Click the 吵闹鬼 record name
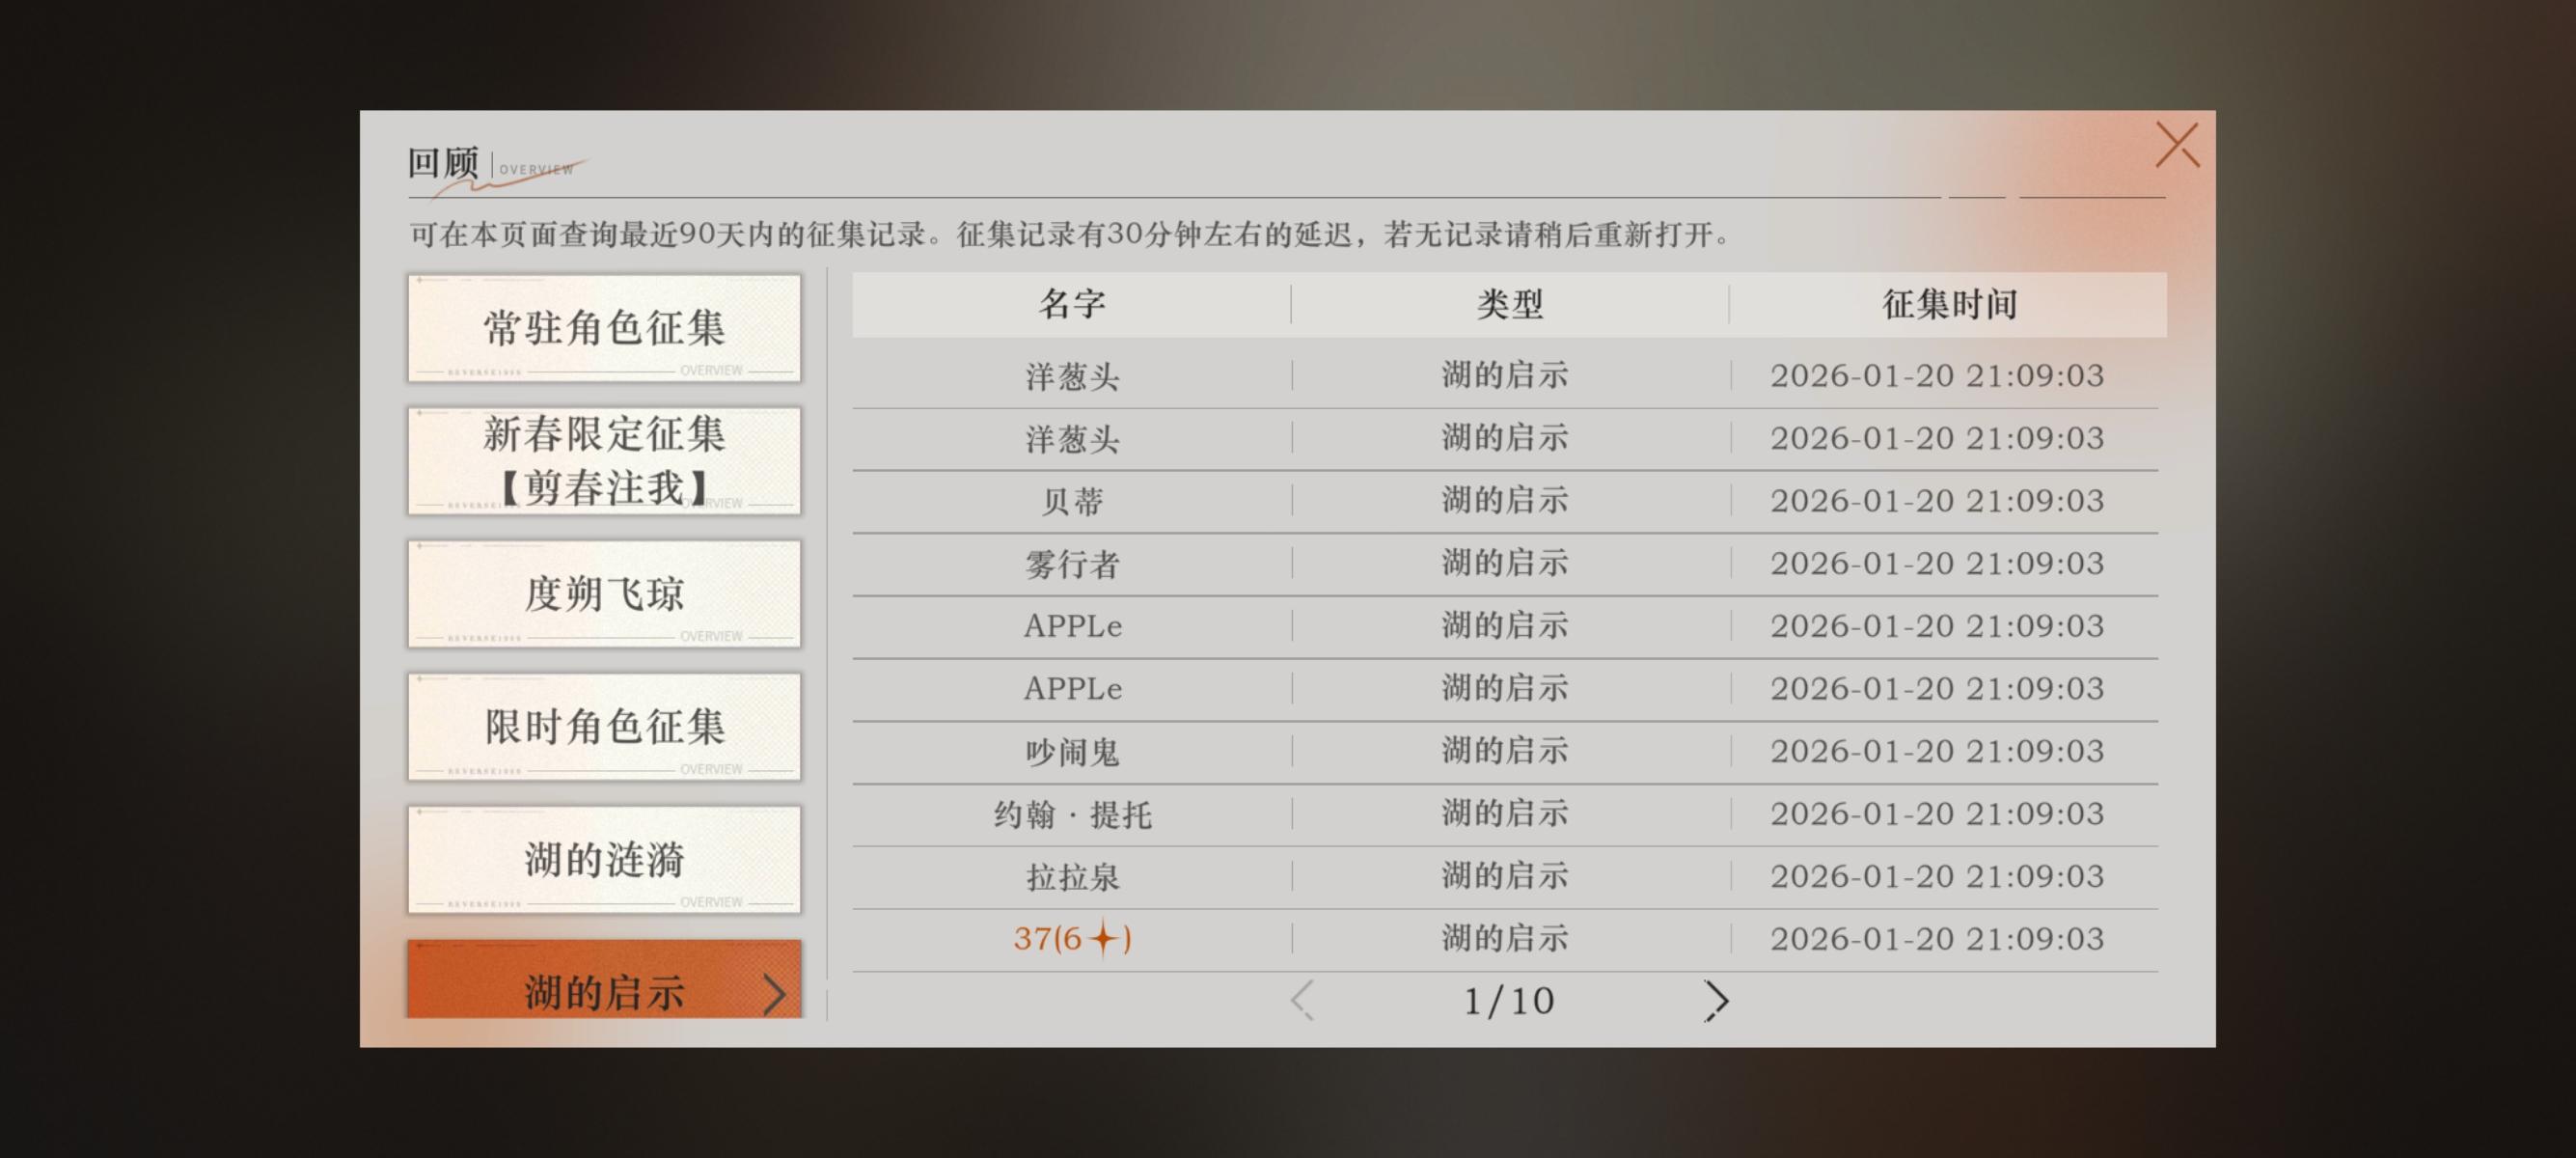The width and height of the screenshot is (2576, 1158). (x=1072, y=751)
